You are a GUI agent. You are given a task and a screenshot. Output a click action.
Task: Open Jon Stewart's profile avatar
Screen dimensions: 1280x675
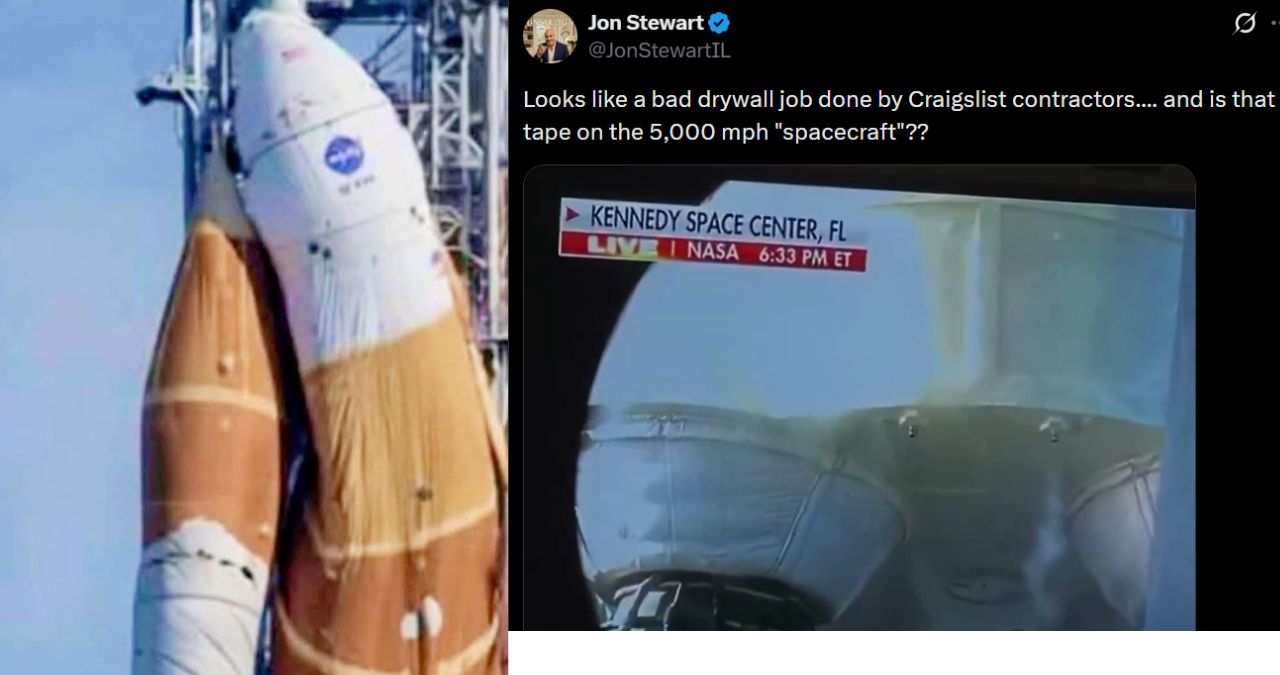tap(549, 36)
